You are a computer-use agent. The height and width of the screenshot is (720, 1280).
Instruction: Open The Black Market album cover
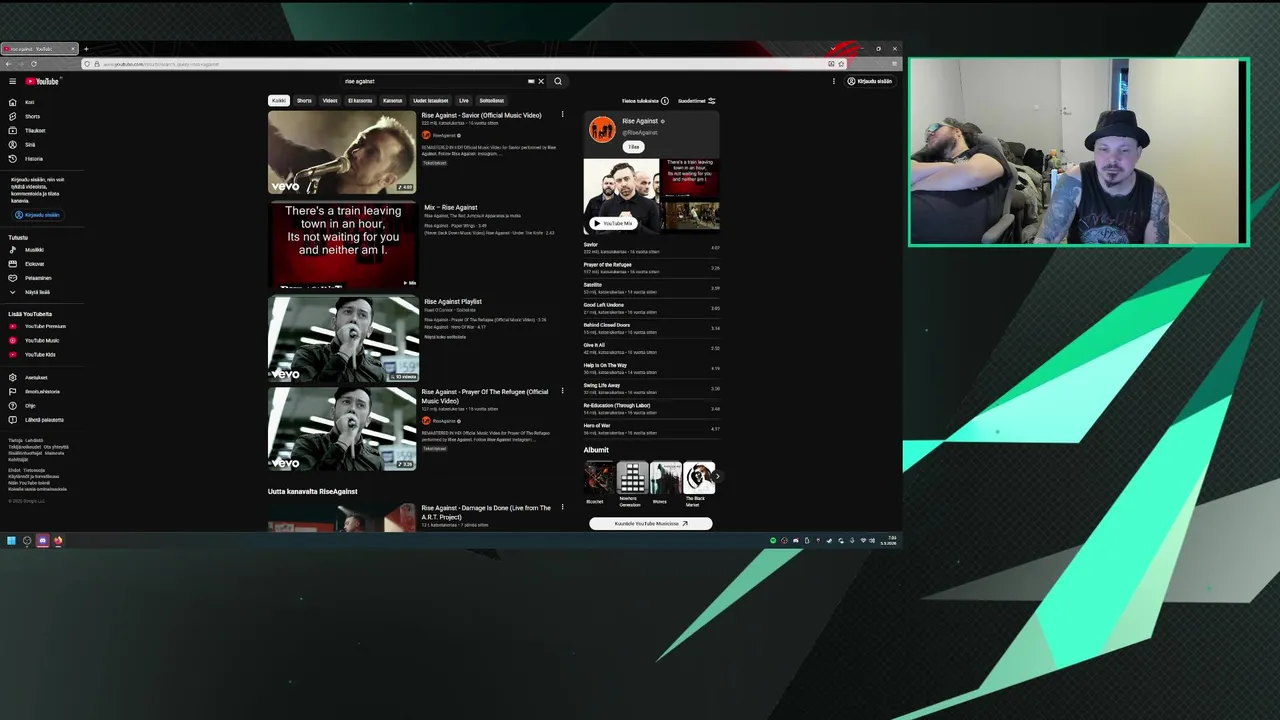(x=698, y=478)
